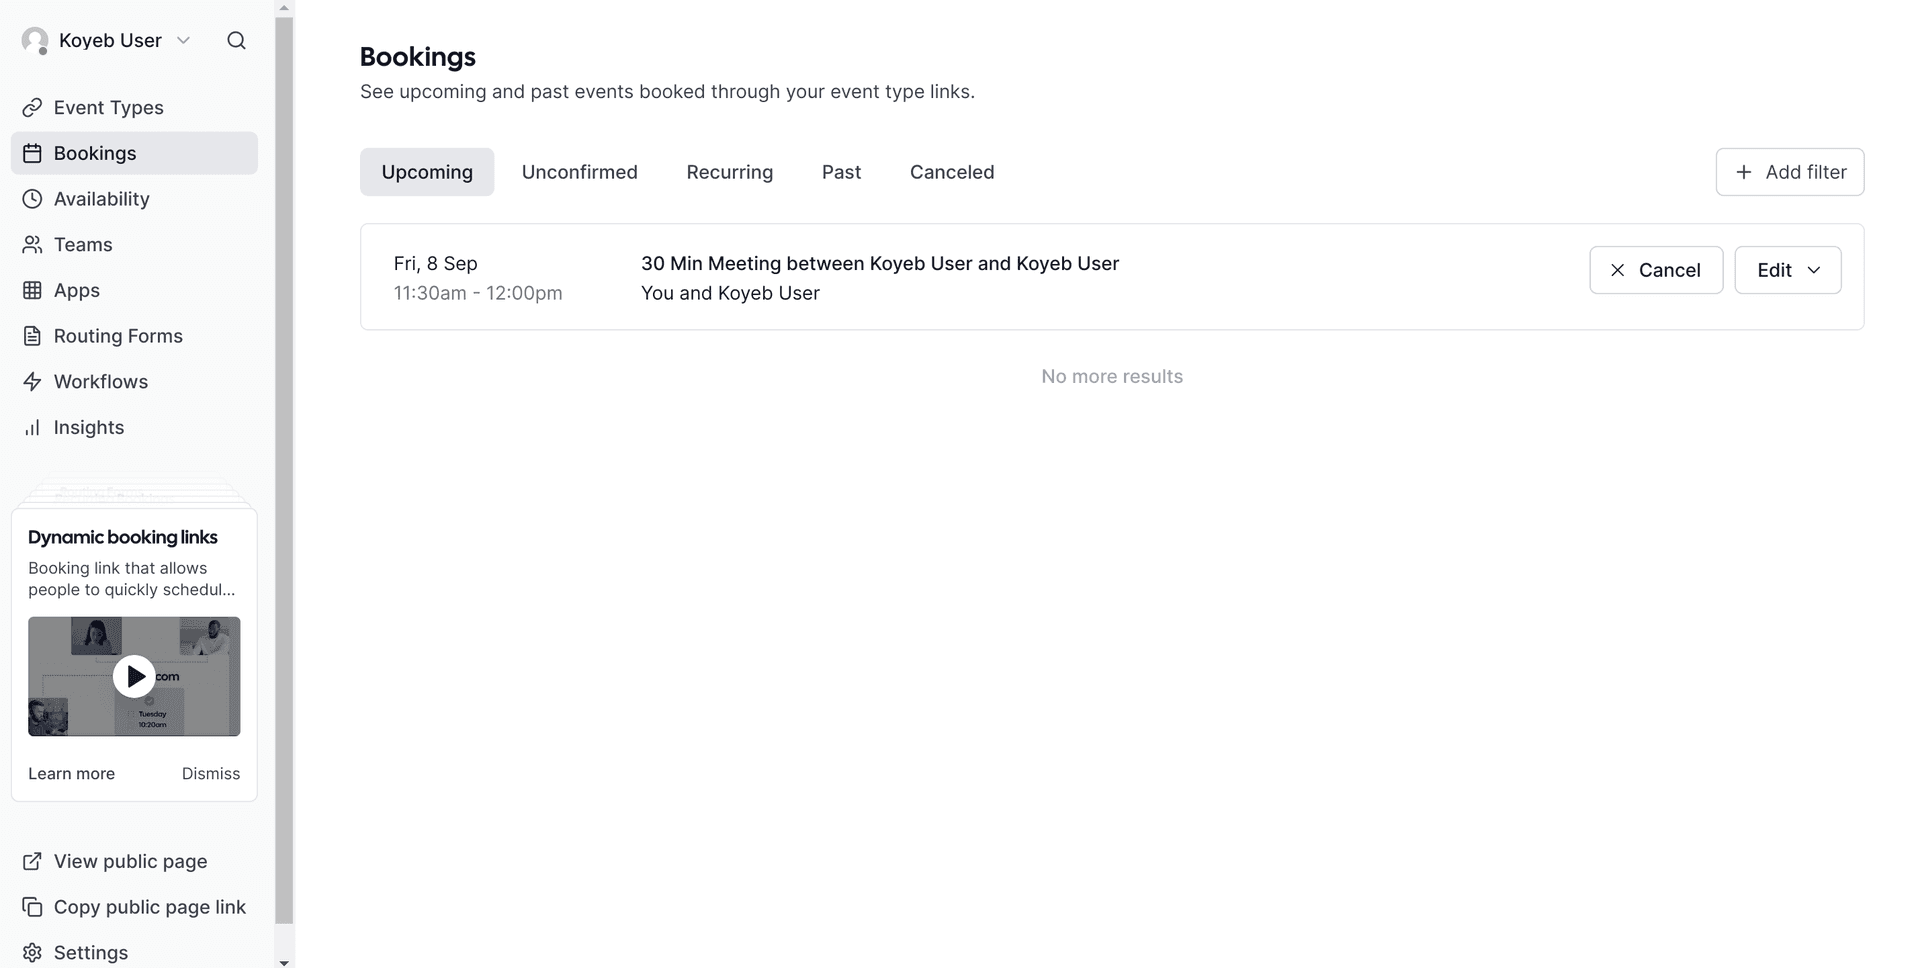Show the Canceled bookings tab
Image resolution: width=1920 pixels, height=968 pixels.
tap(951, 172)
